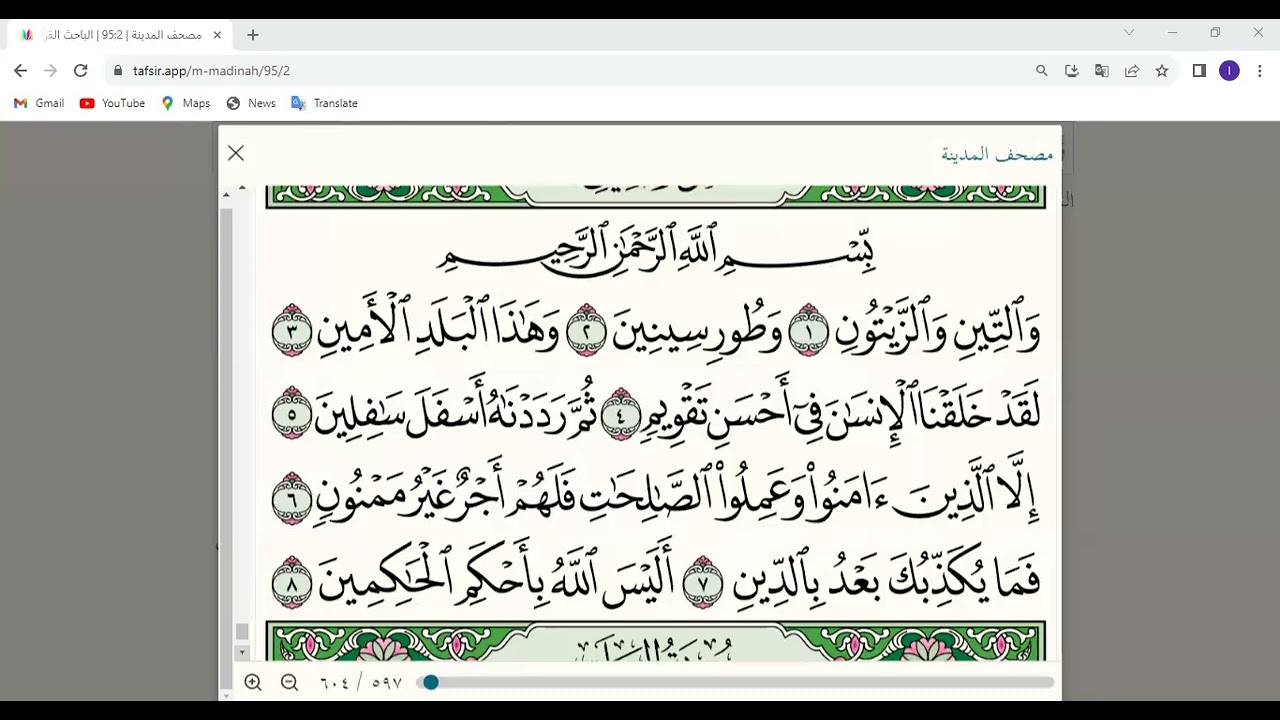This screenshot has width=1280, height=720.
Task: Click the vertical scrollbar thumb
Action: click(x=241, y=632)
